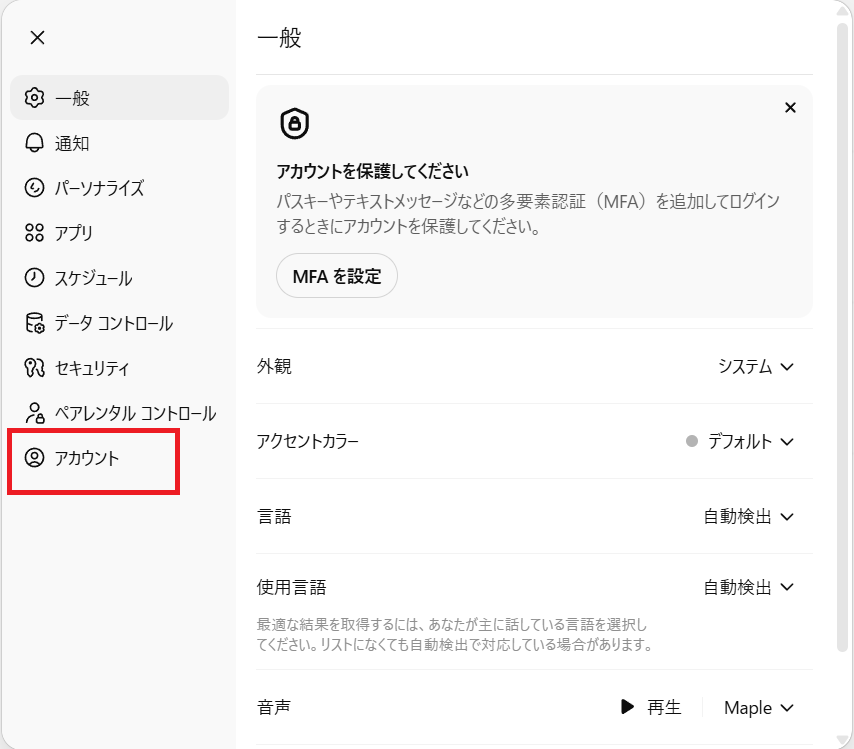Select the データ コントロール database icon
The image size is (854, 749).
[x=34, y=323]
